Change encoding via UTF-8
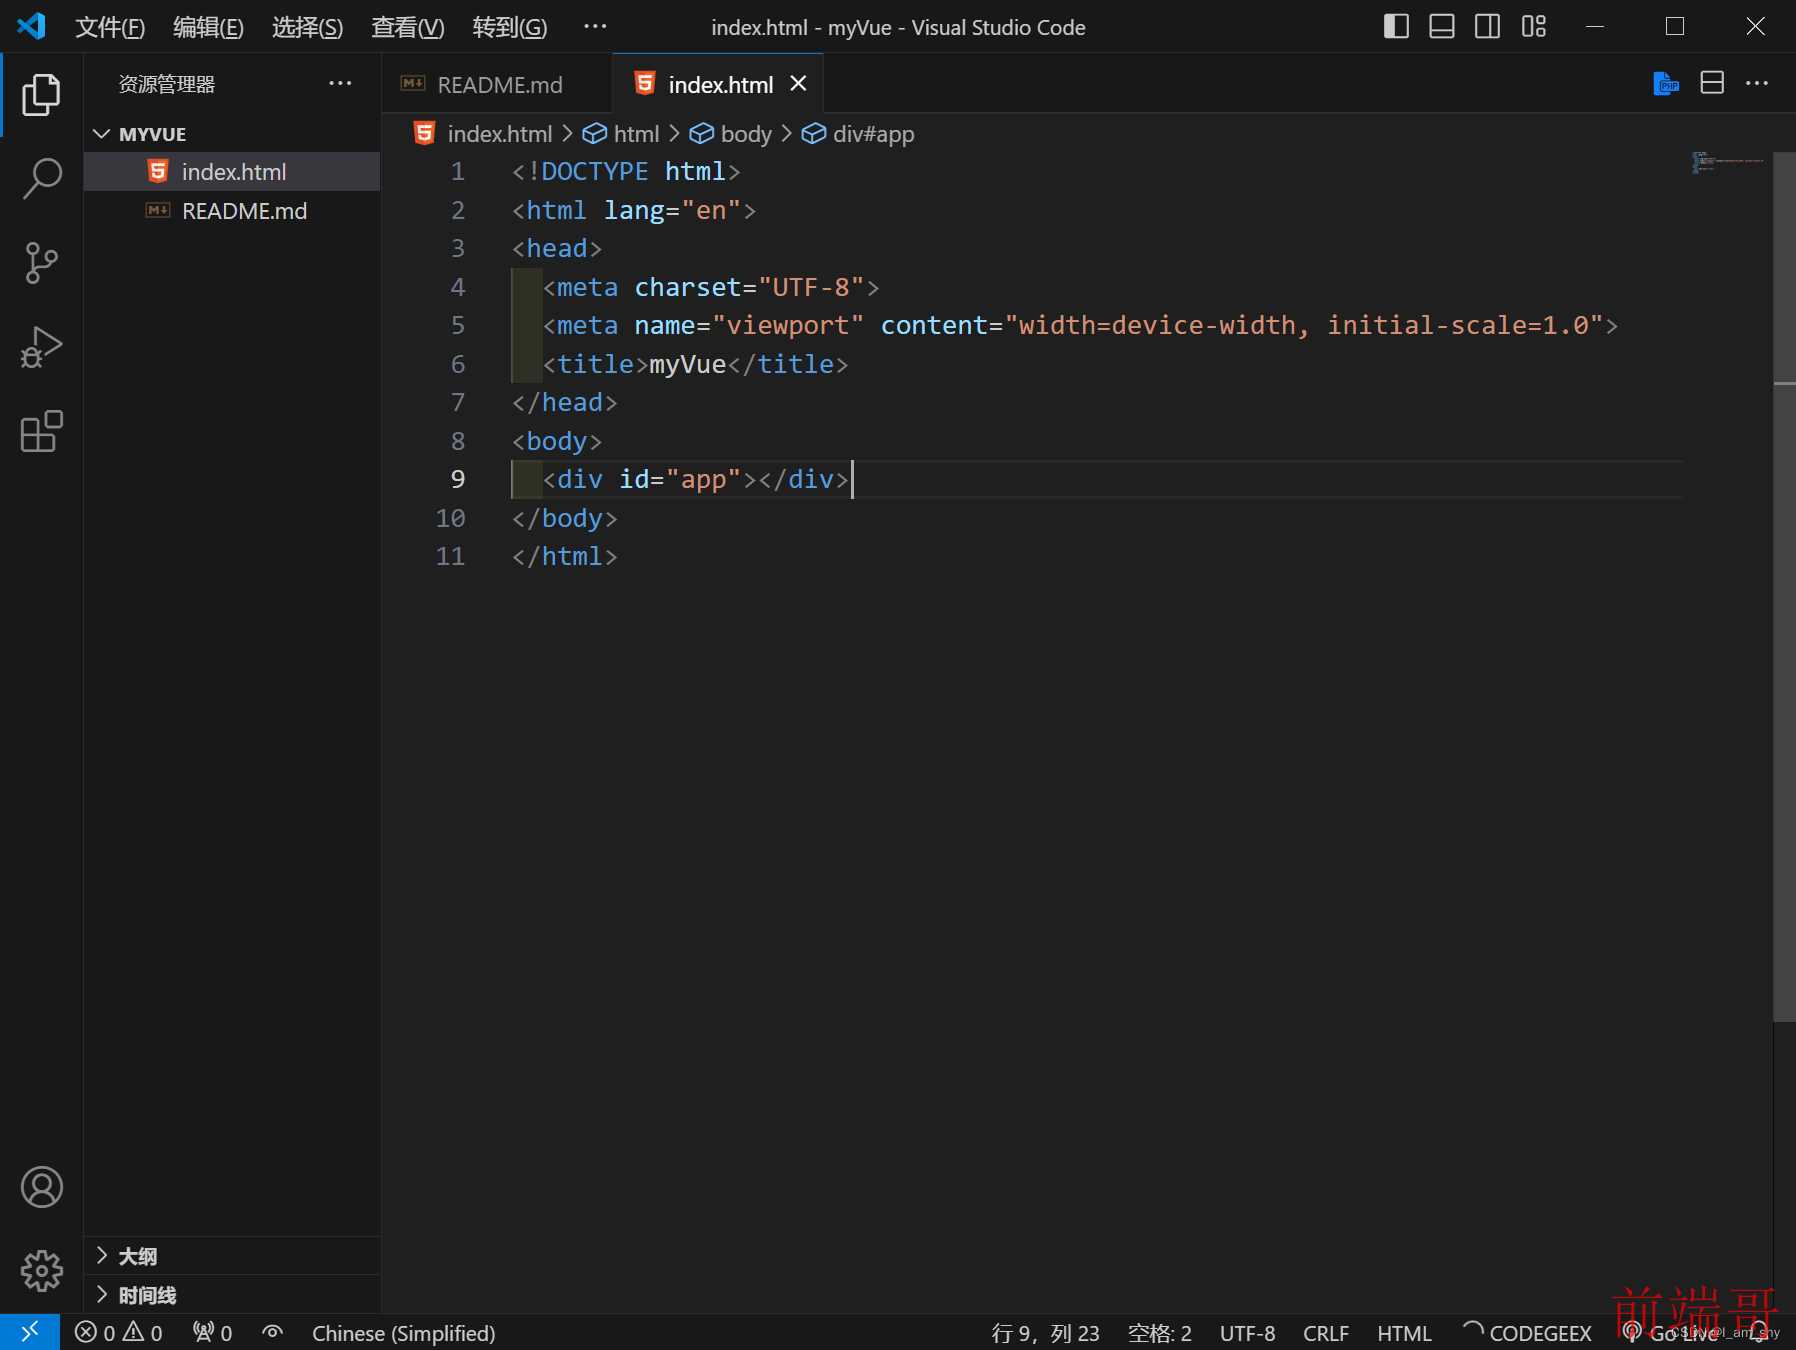Screen dimensions: 1796x1350 coord(1247,1333)
